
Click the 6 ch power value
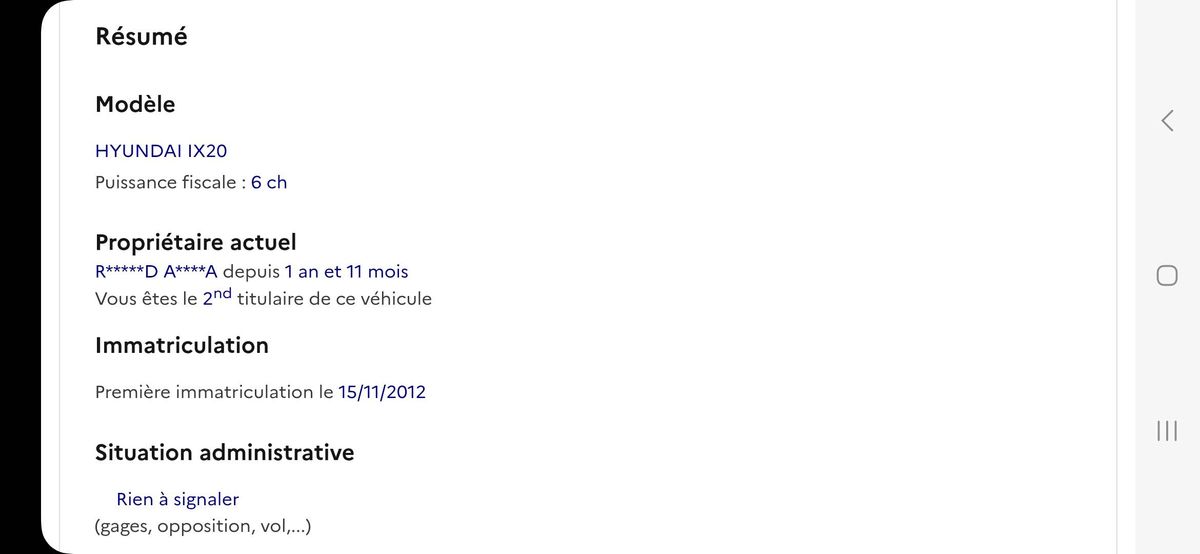tap(269, 182)
